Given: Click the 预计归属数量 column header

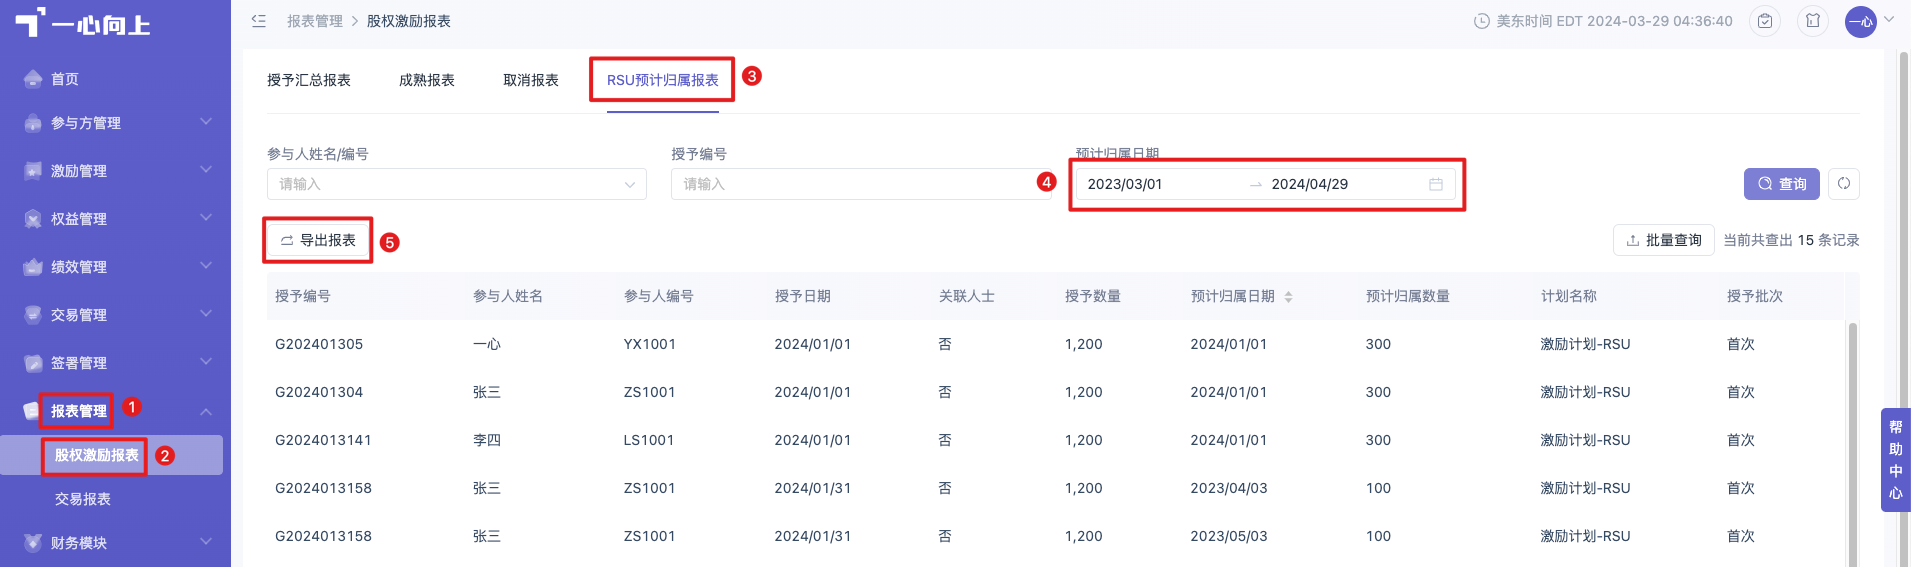Looking at the screenshot, I should pos(1408,296).
